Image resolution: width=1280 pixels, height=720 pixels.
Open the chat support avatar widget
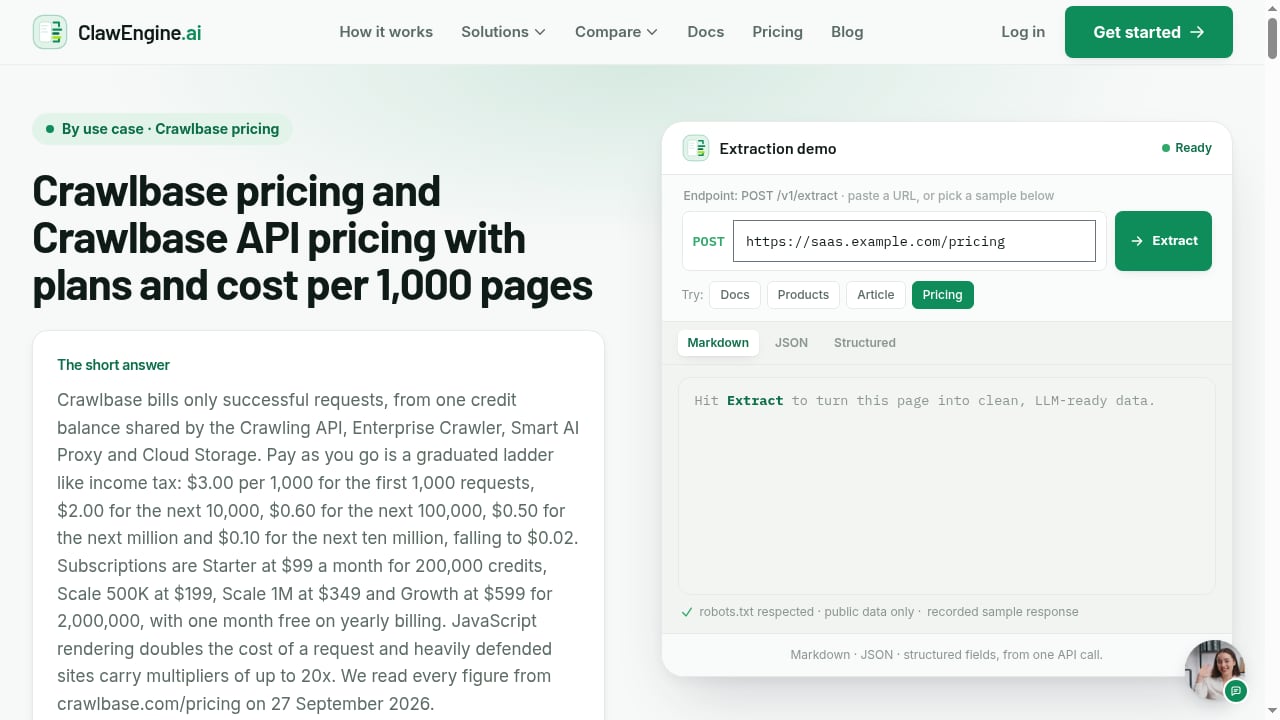(x=1215, y=670)
